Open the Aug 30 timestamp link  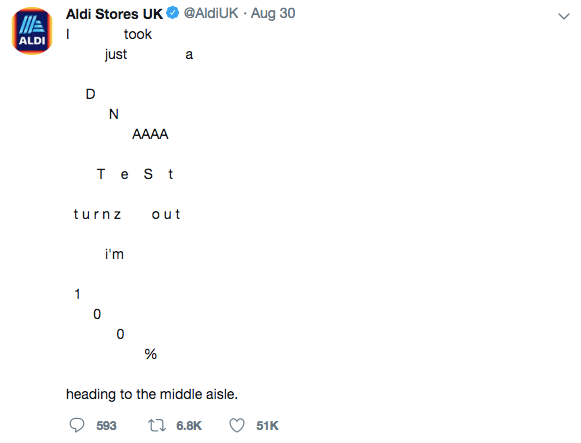tap(273, 13)
